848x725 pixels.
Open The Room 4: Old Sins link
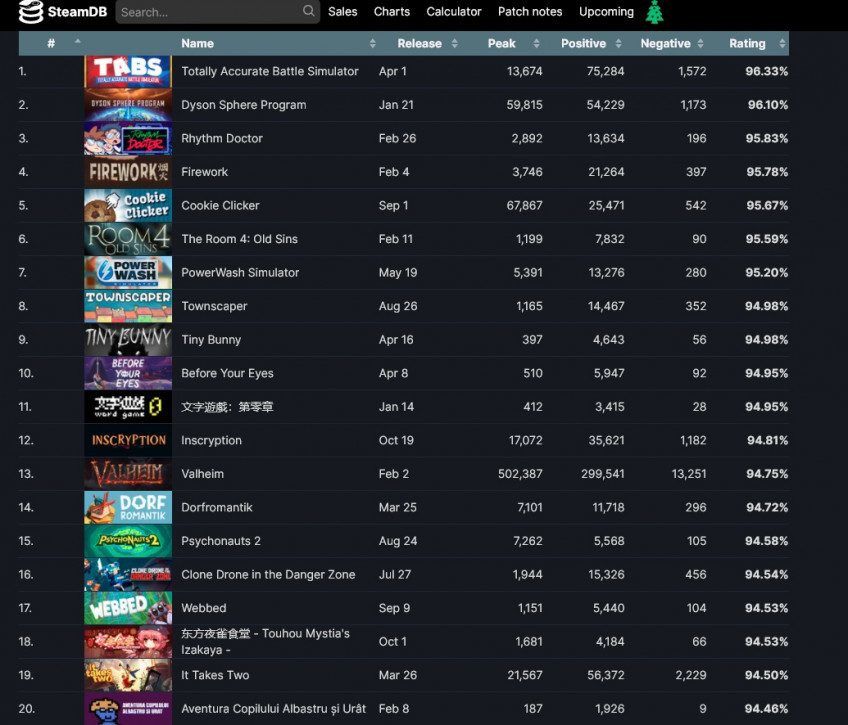point(240,239)
